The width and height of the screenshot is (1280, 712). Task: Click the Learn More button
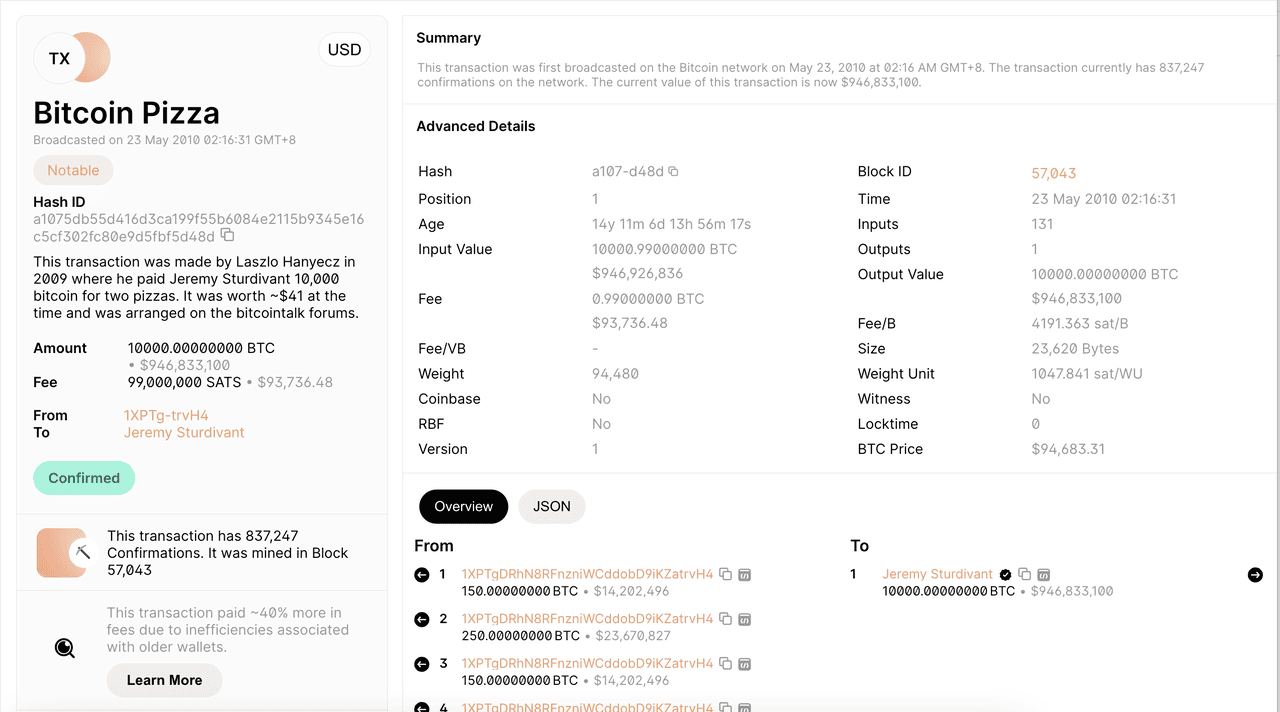click(164, 680)
